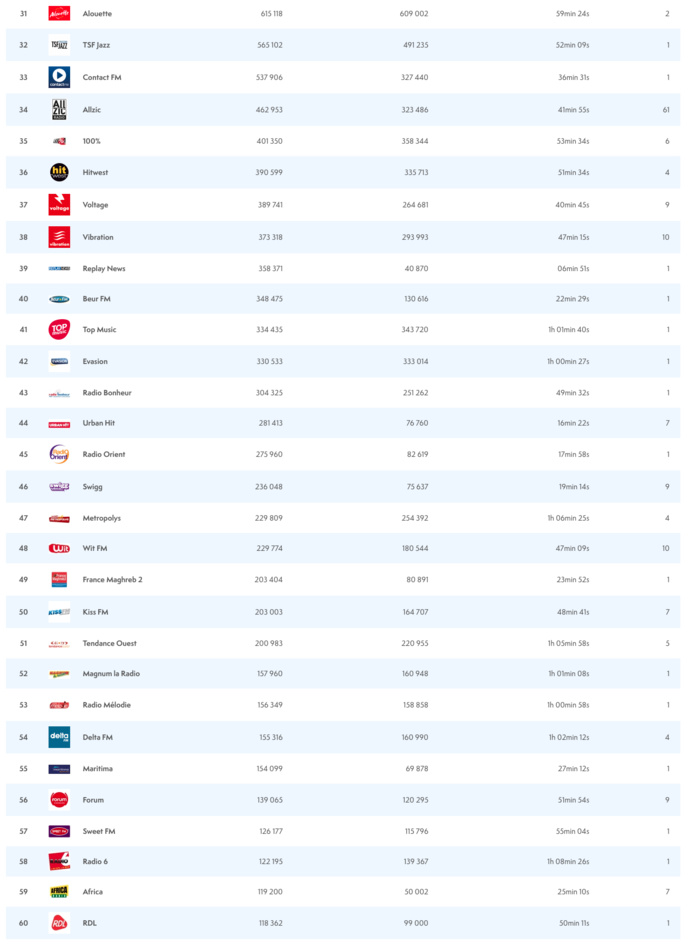Click the Top Music logo icon
Screen dimensions: 689x944
point(59,329)
